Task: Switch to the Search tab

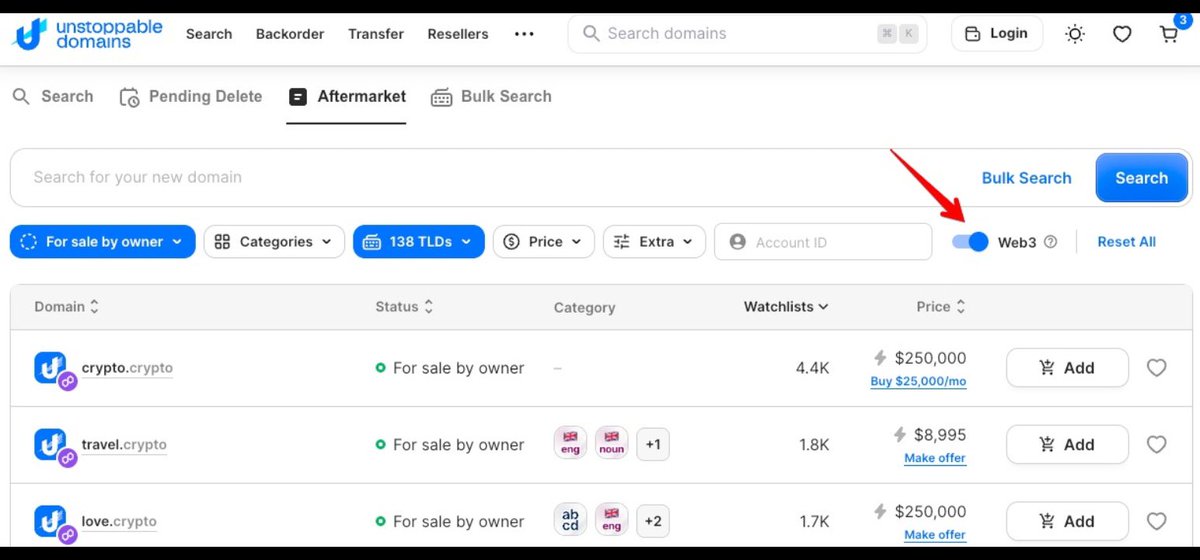Action: point(53,97)
